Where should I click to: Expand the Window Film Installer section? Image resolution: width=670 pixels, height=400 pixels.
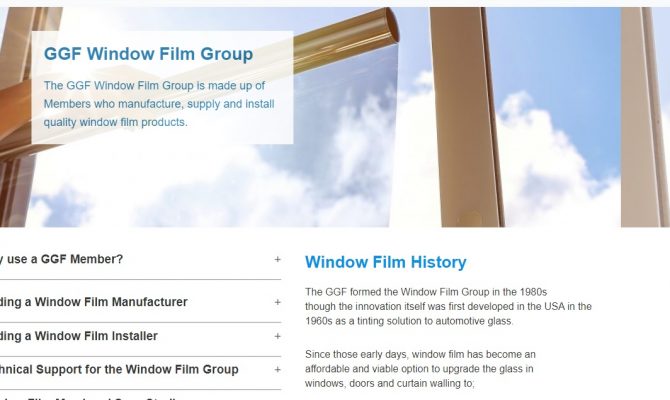click(140, 336)
